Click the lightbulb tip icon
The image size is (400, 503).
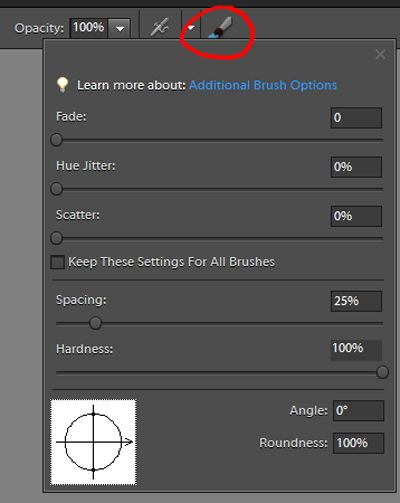point(62,85)
